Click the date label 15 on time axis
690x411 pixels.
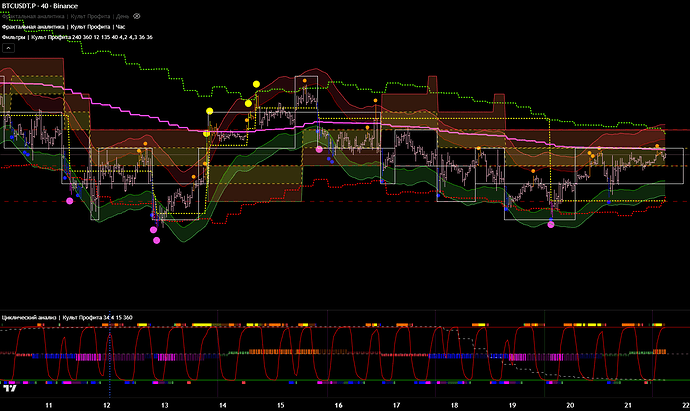pos(280,404)
